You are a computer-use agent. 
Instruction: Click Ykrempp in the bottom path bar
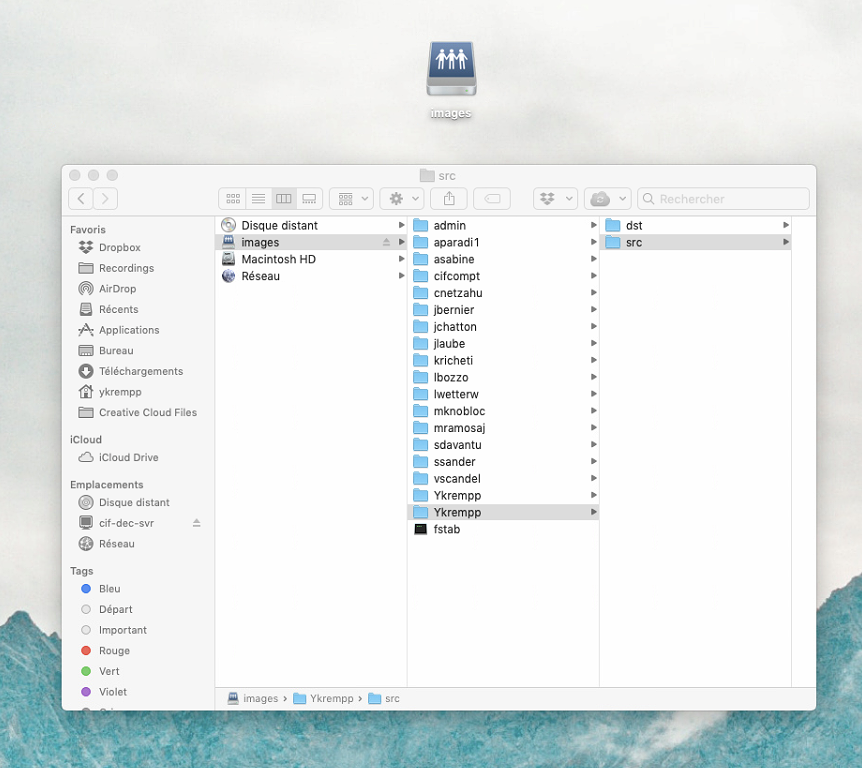click(330, 699)
